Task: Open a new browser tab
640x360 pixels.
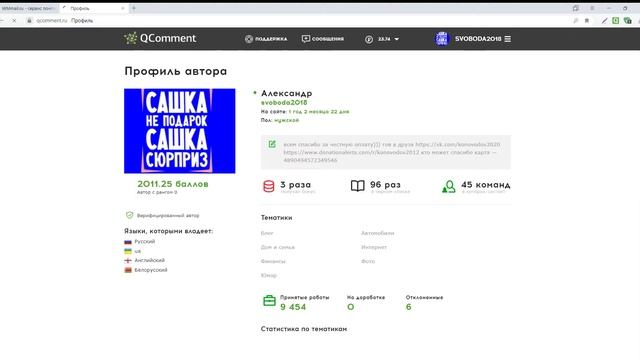Action: (x=133, y=8)
